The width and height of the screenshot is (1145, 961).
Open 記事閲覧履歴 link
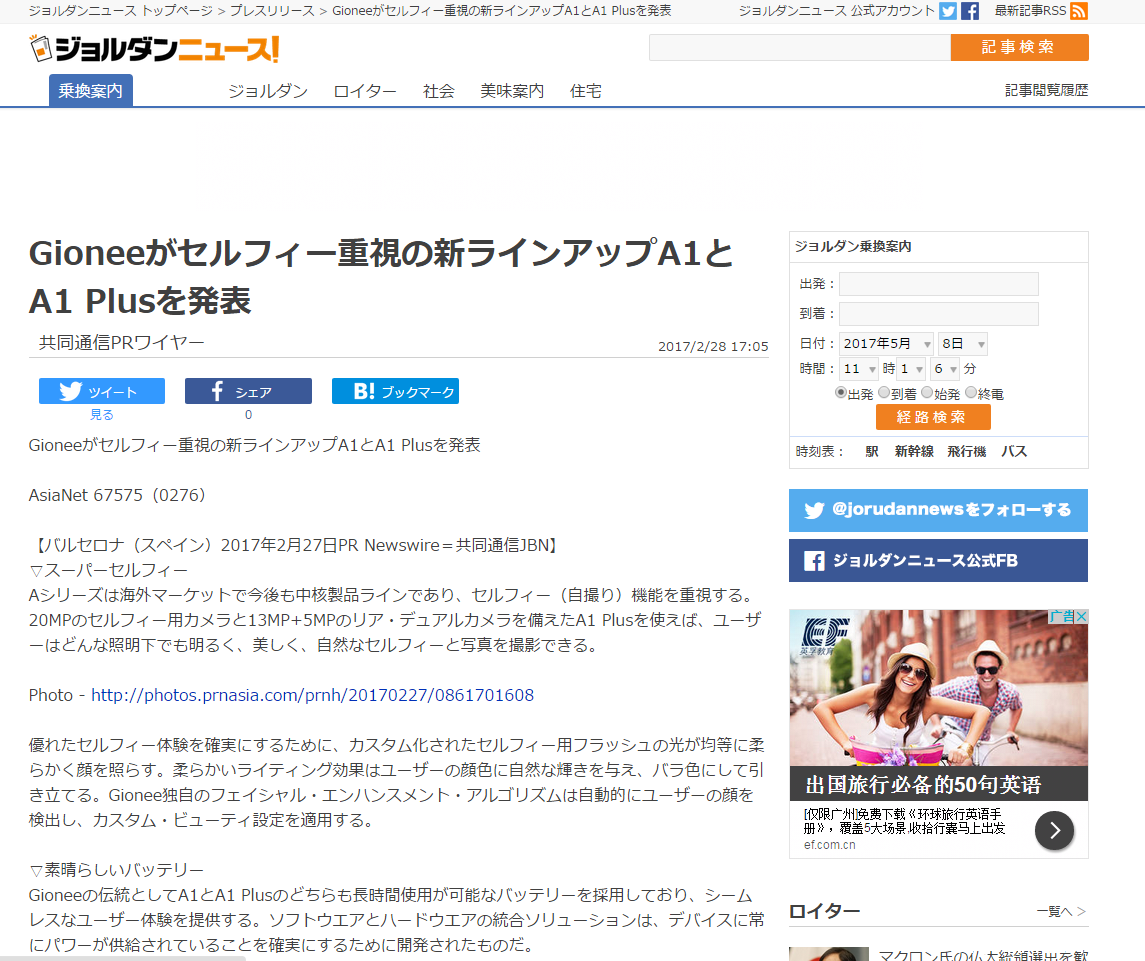pyautogui.click(x=1046, y=90)
